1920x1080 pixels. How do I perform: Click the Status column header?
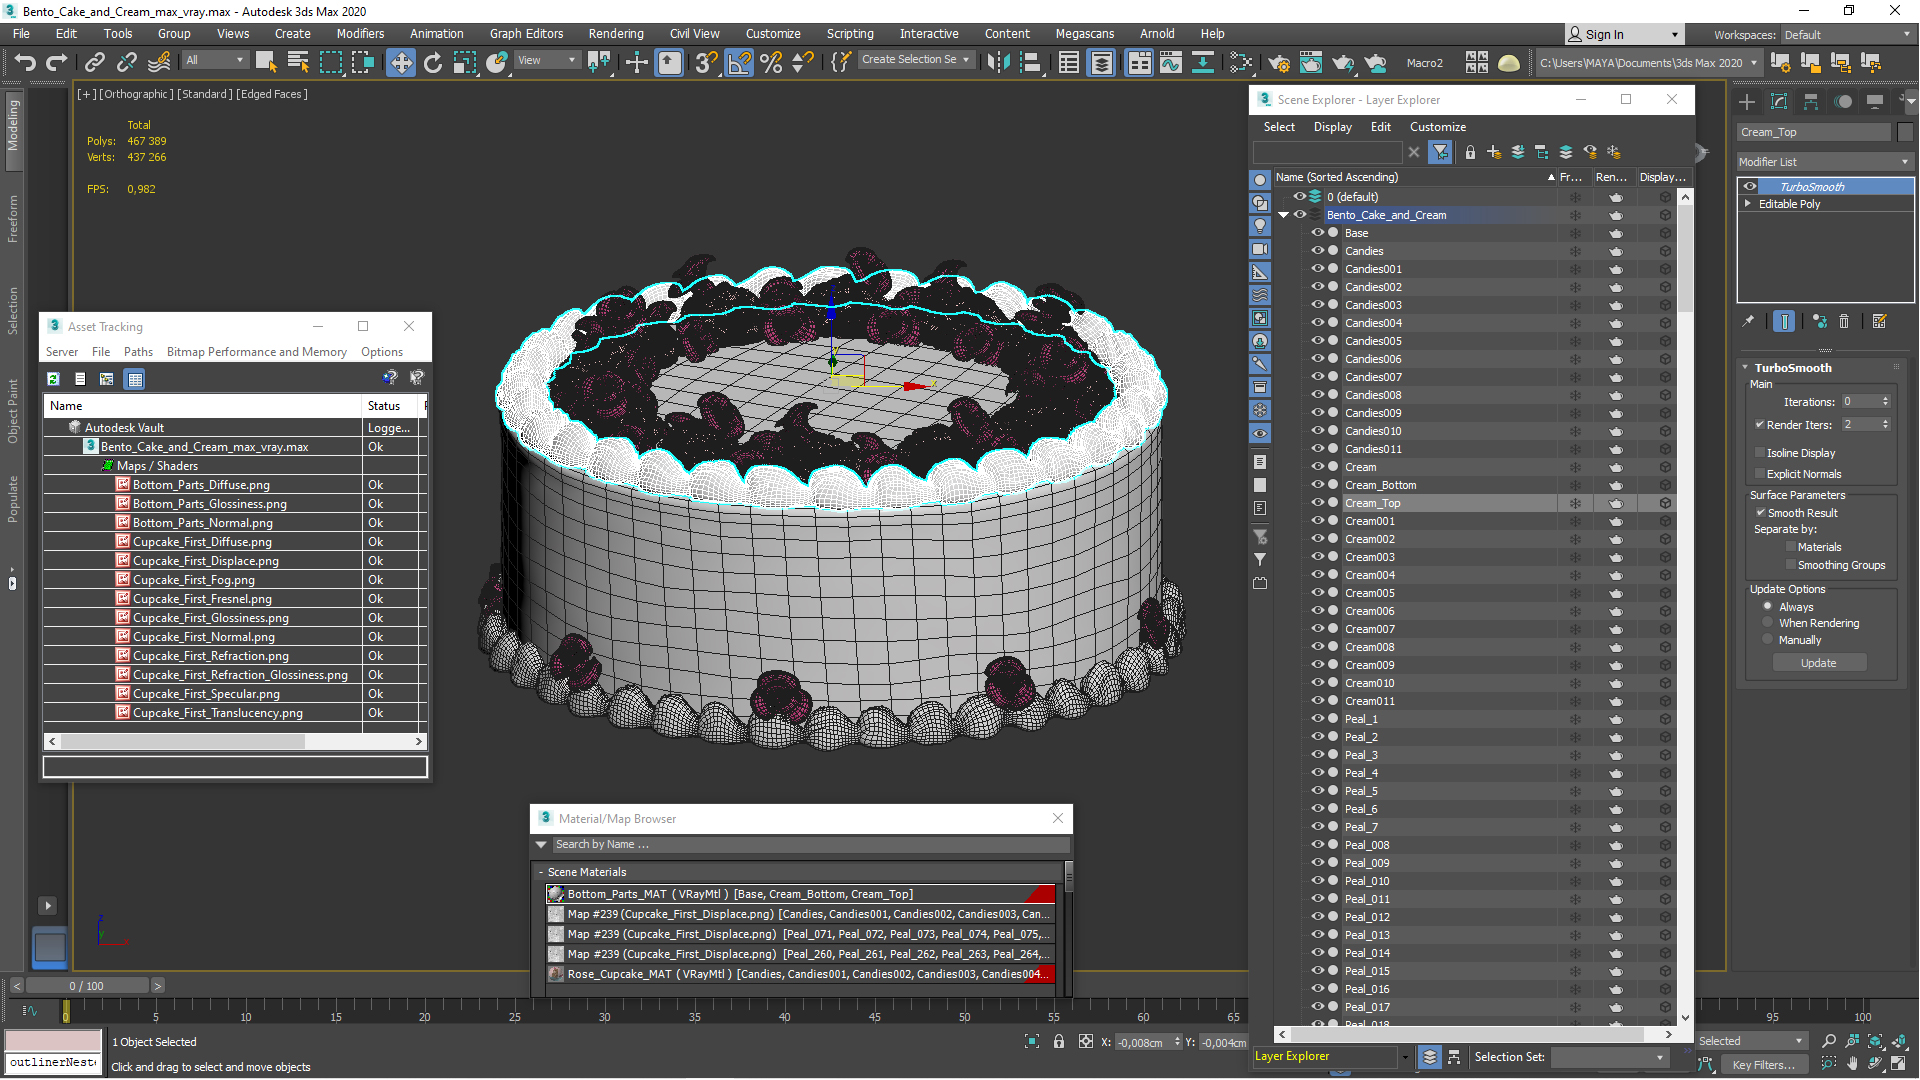click(x=393, y=406)
